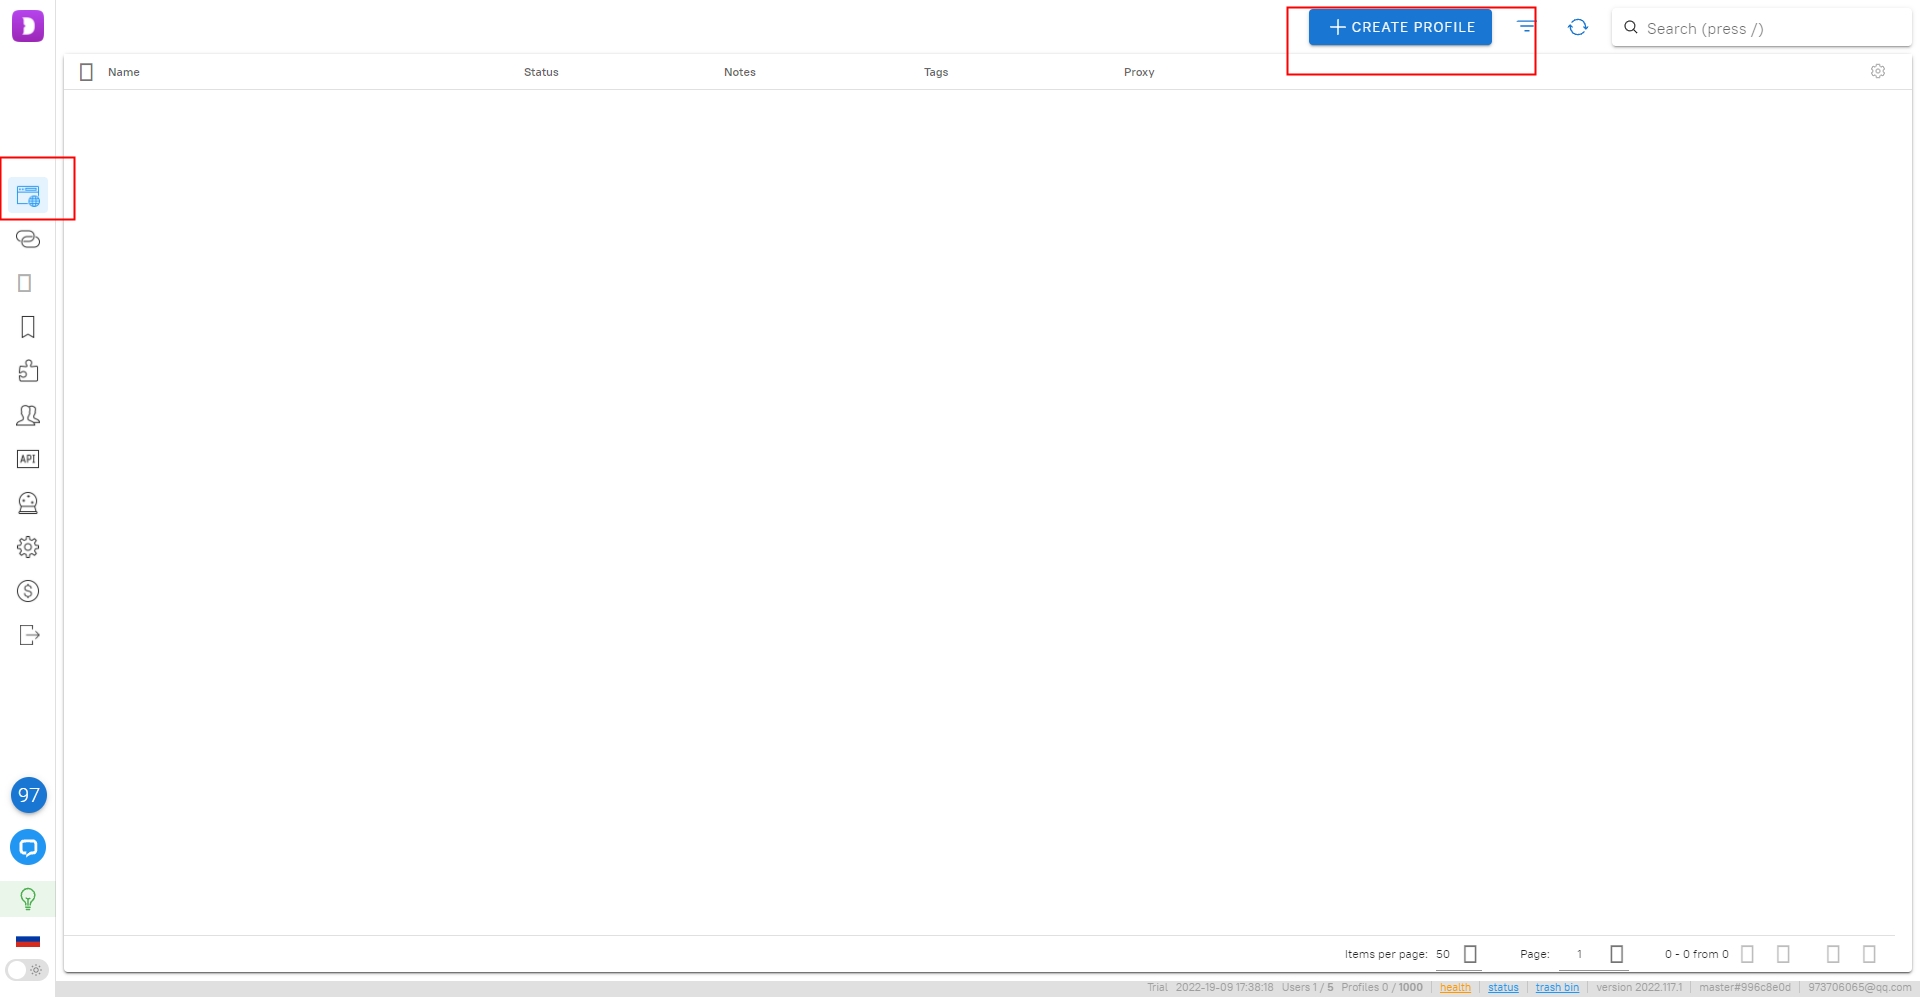Expand the Page number dropdown

click(x=1616, y=954)
